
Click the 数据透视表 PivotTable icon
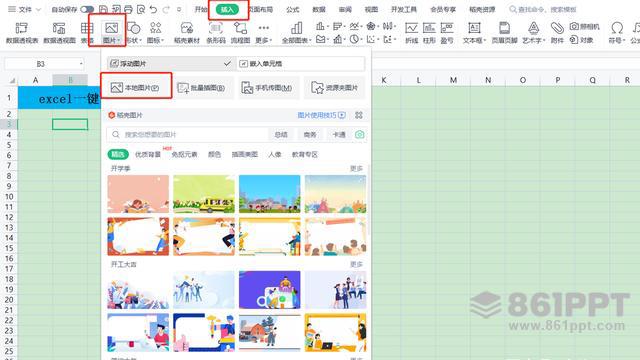pyautogui.click(x=22, y=28)
